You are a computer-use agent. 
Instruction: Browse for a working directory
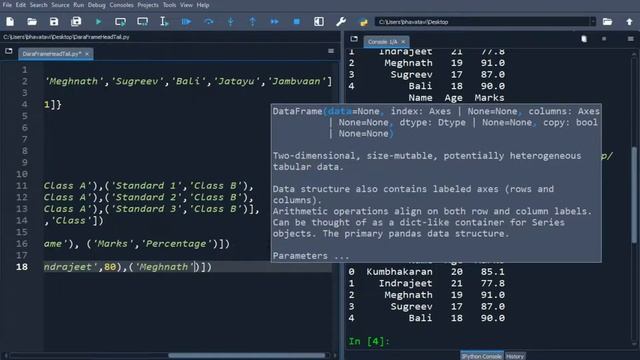click(607, 22)
